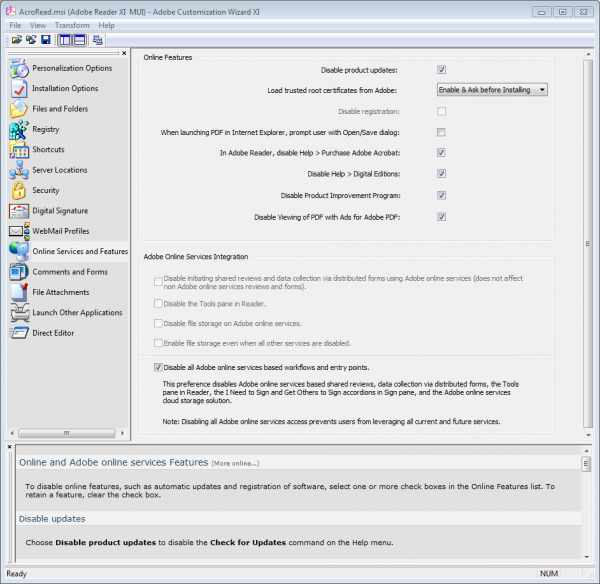This screenshot has height=584, width=600.
Task: Click the Disable registration checkbox
Action: pos(441,111)
